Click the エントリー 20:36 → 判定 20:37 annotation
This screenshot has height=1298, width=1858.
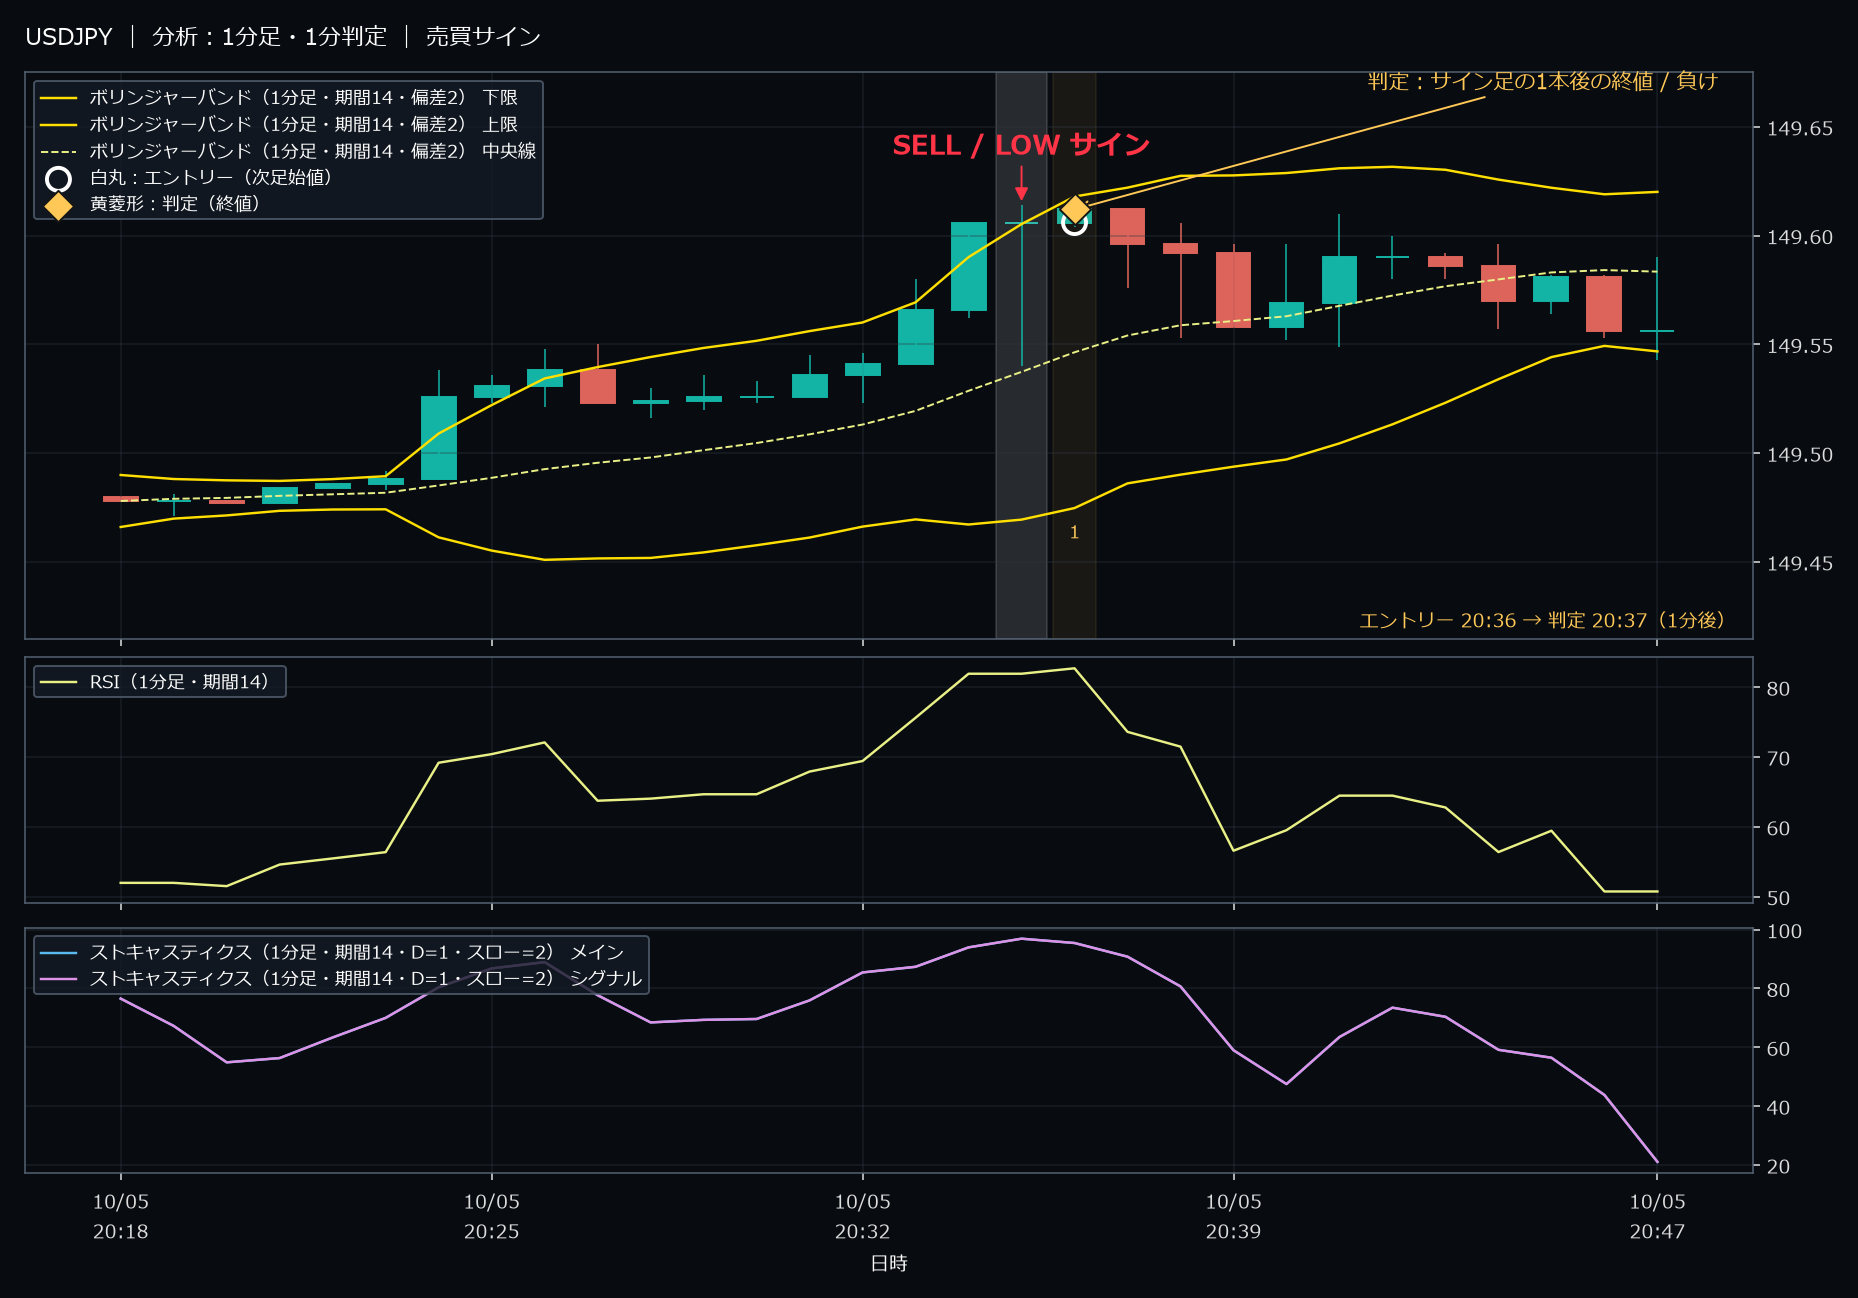(1542, 620)
